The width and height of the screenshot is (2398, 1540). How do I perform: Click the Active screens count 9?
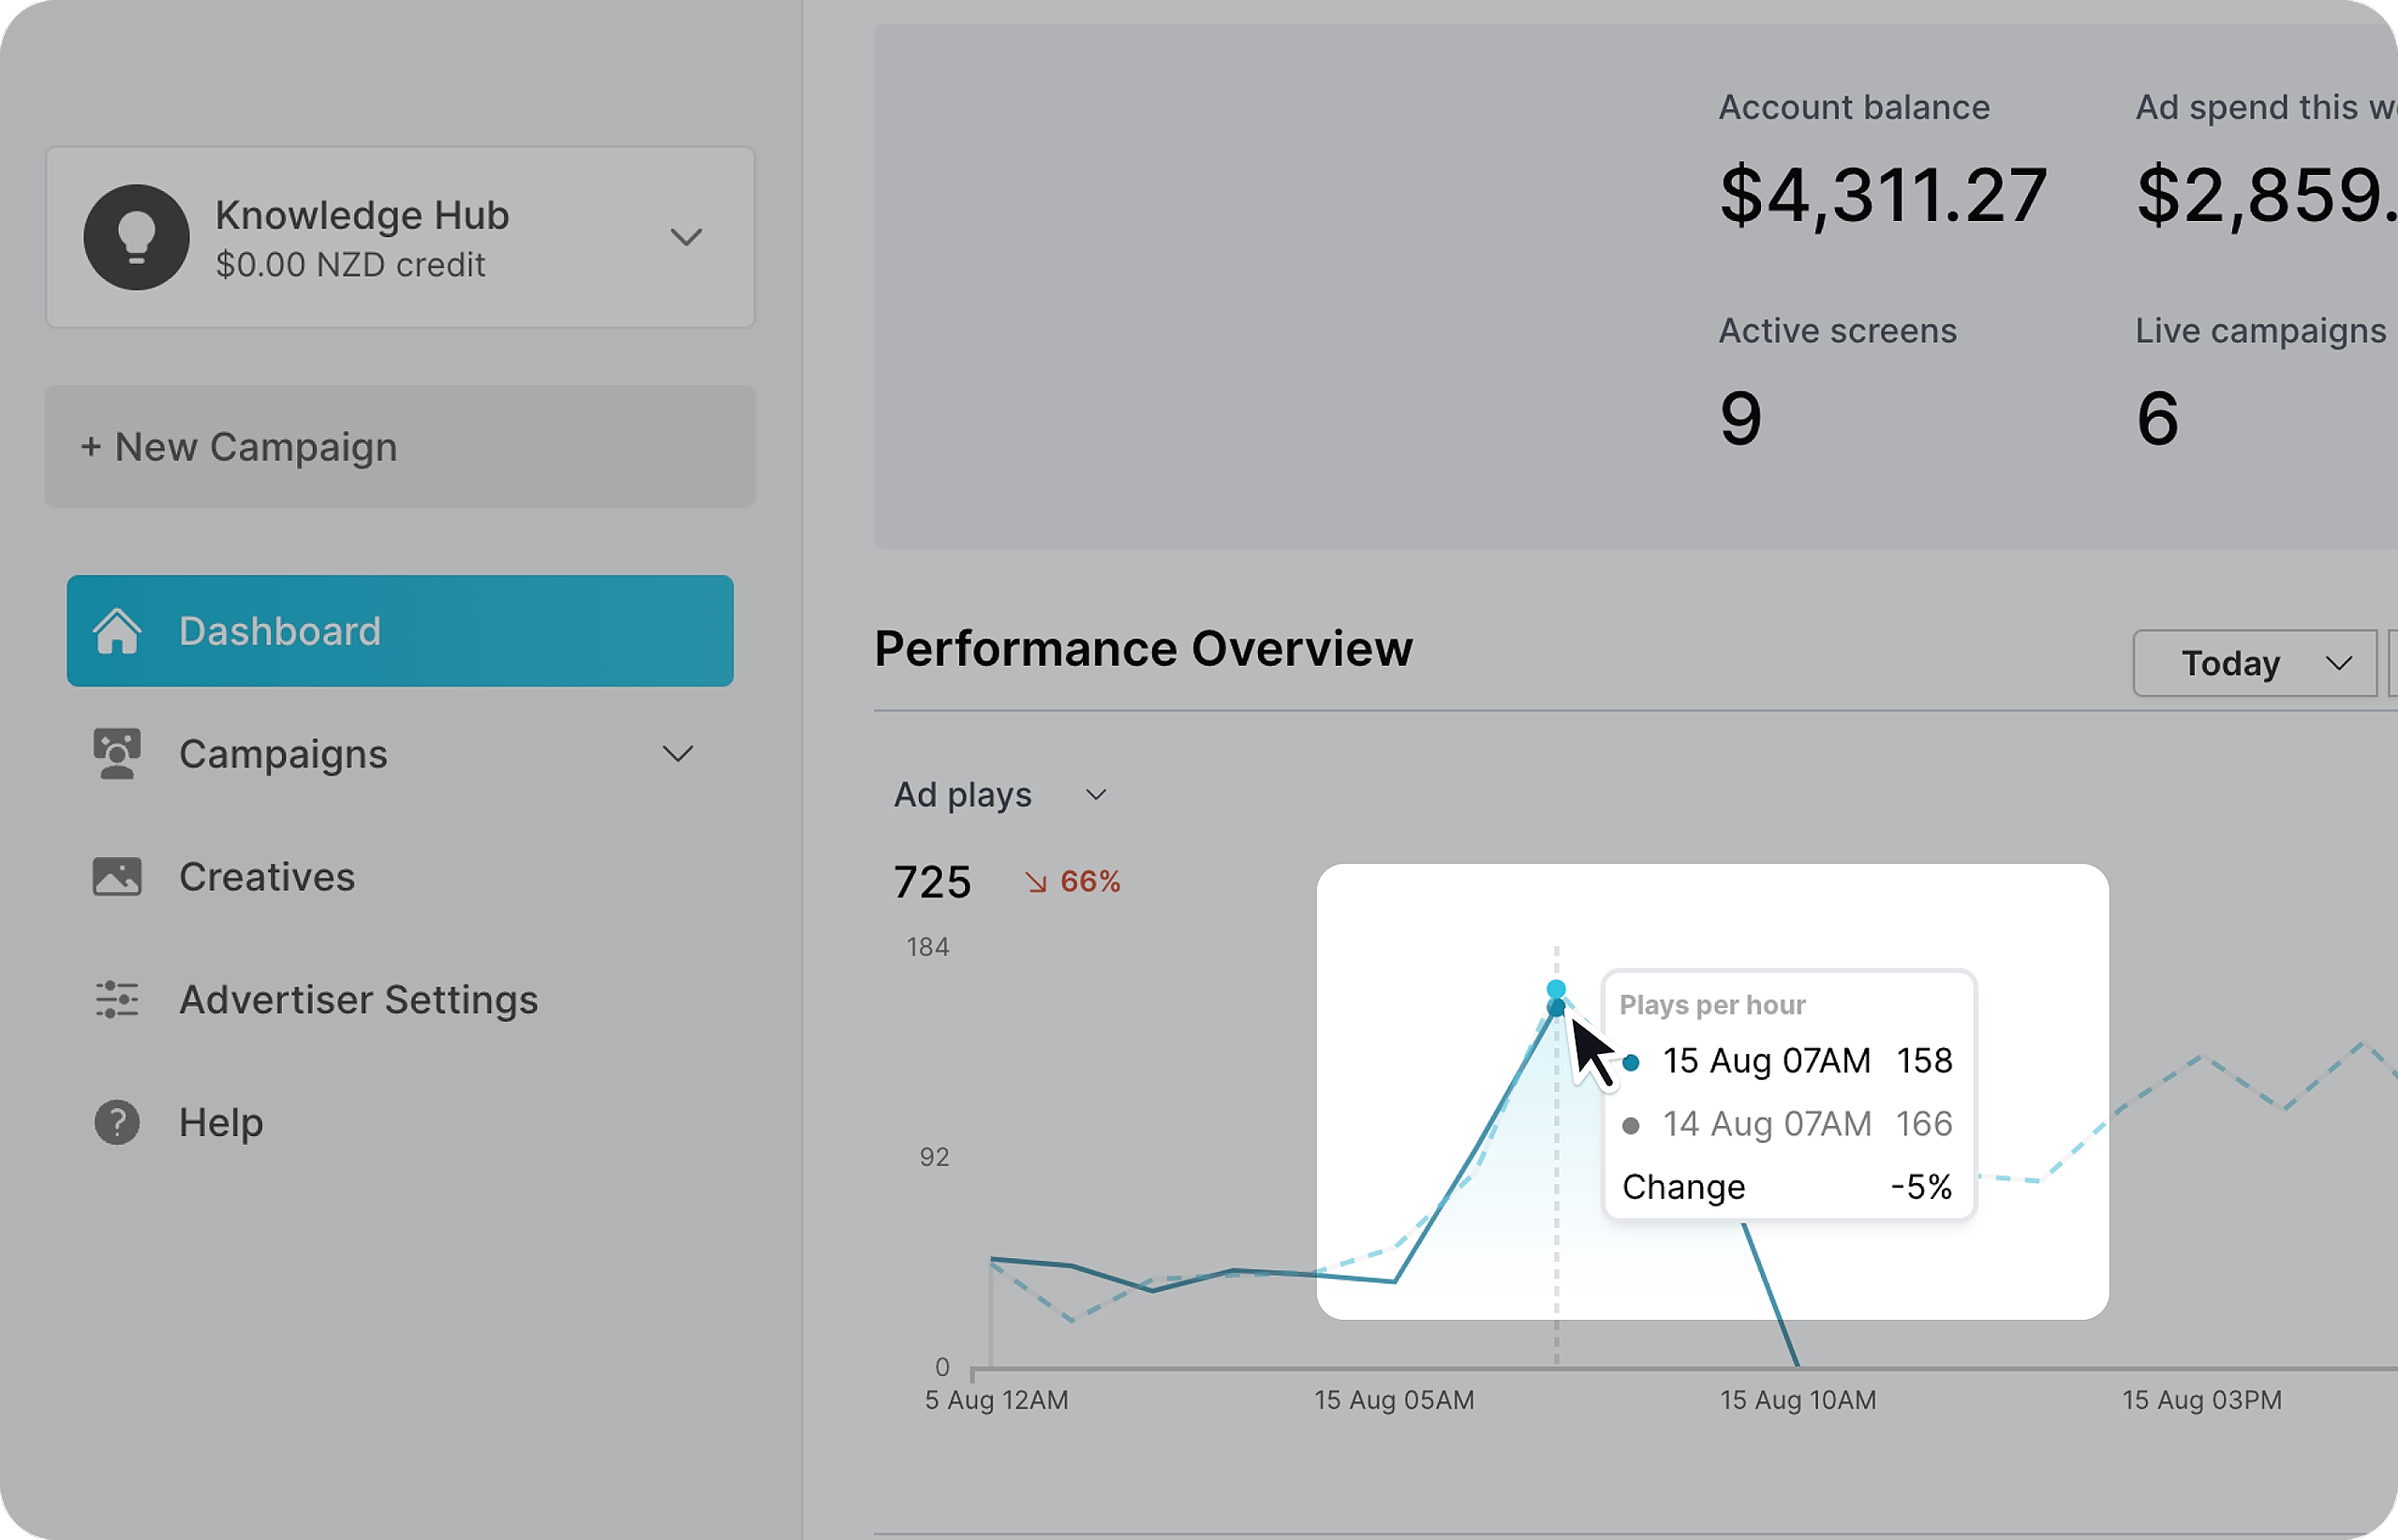coord(1740,418)
